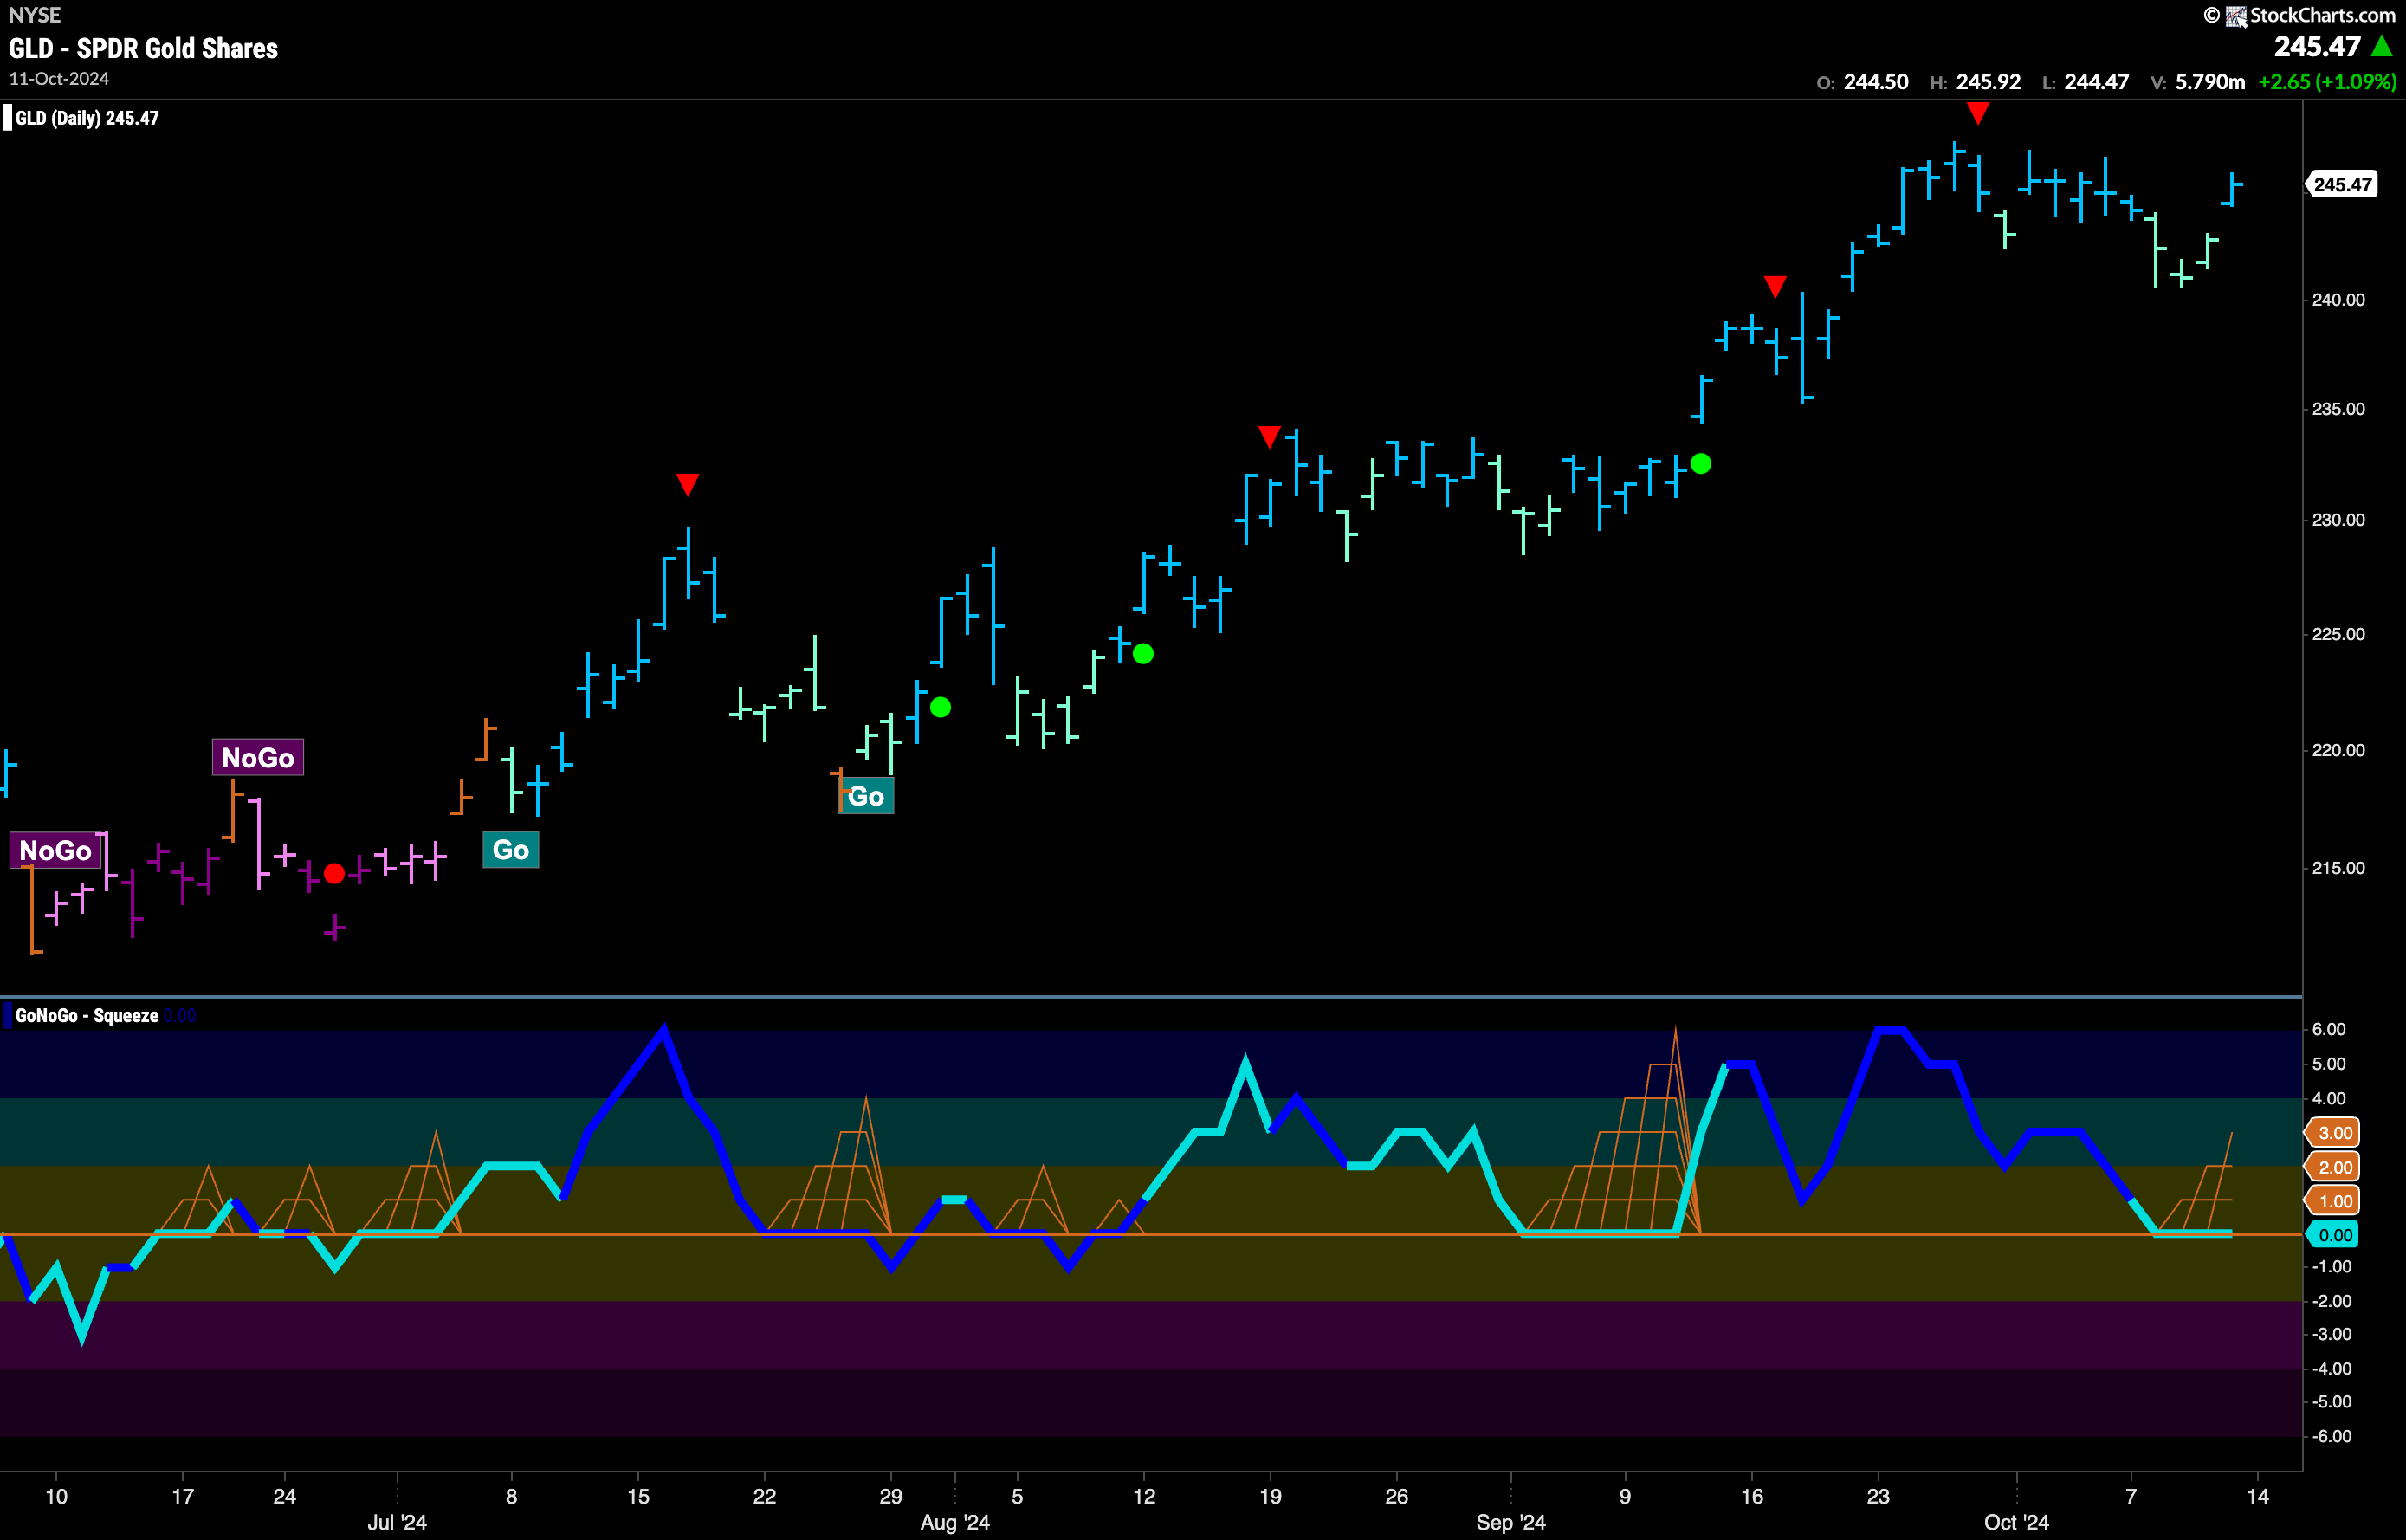Click the green up-arrow beside the 245.47 price

[x=2382, y=46]
